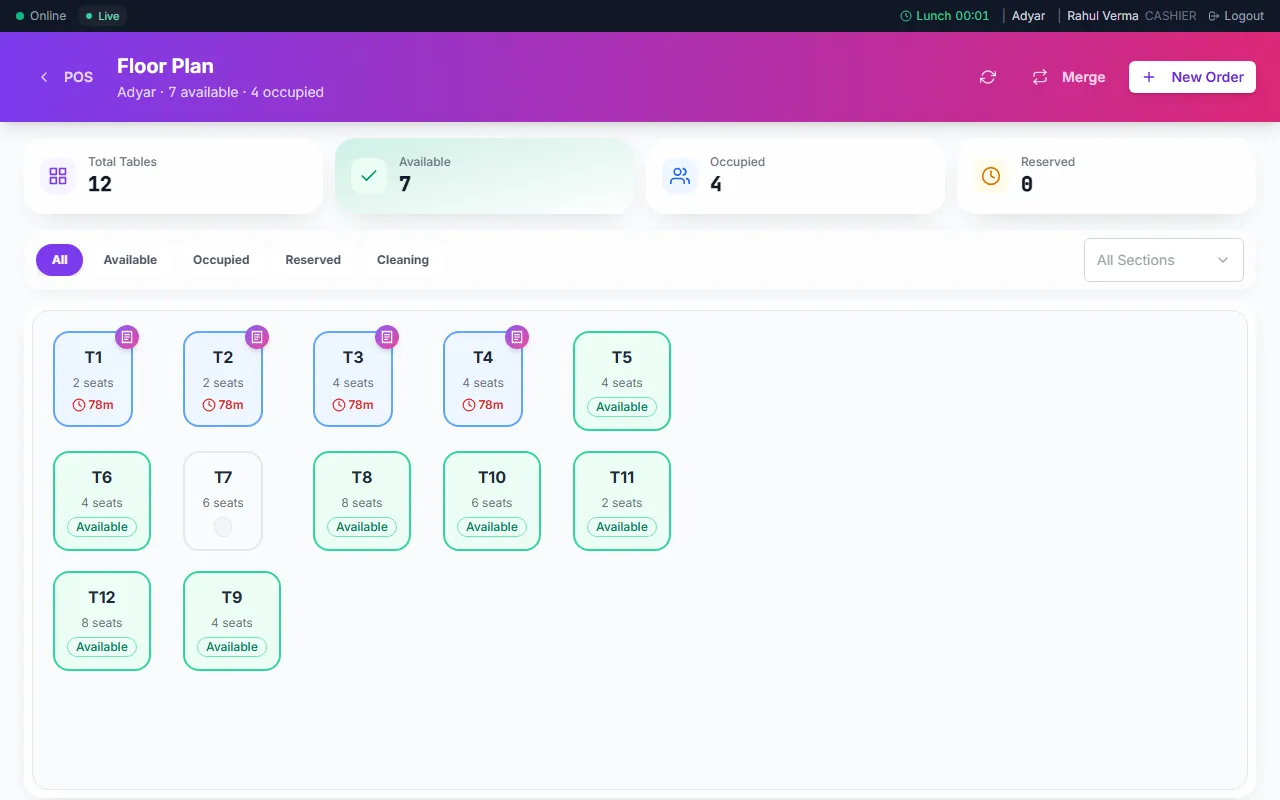This screenshot has width=1280, height=800.
Task: Click the red timer icon on T1
Action: point(79,405)
